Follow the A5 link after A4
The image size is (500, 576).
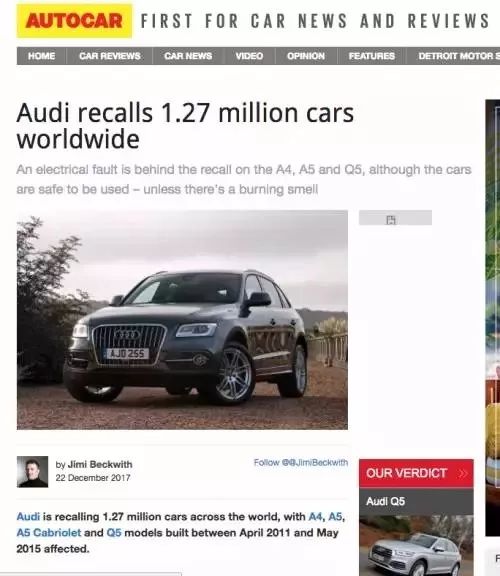(x=335, y=516)
